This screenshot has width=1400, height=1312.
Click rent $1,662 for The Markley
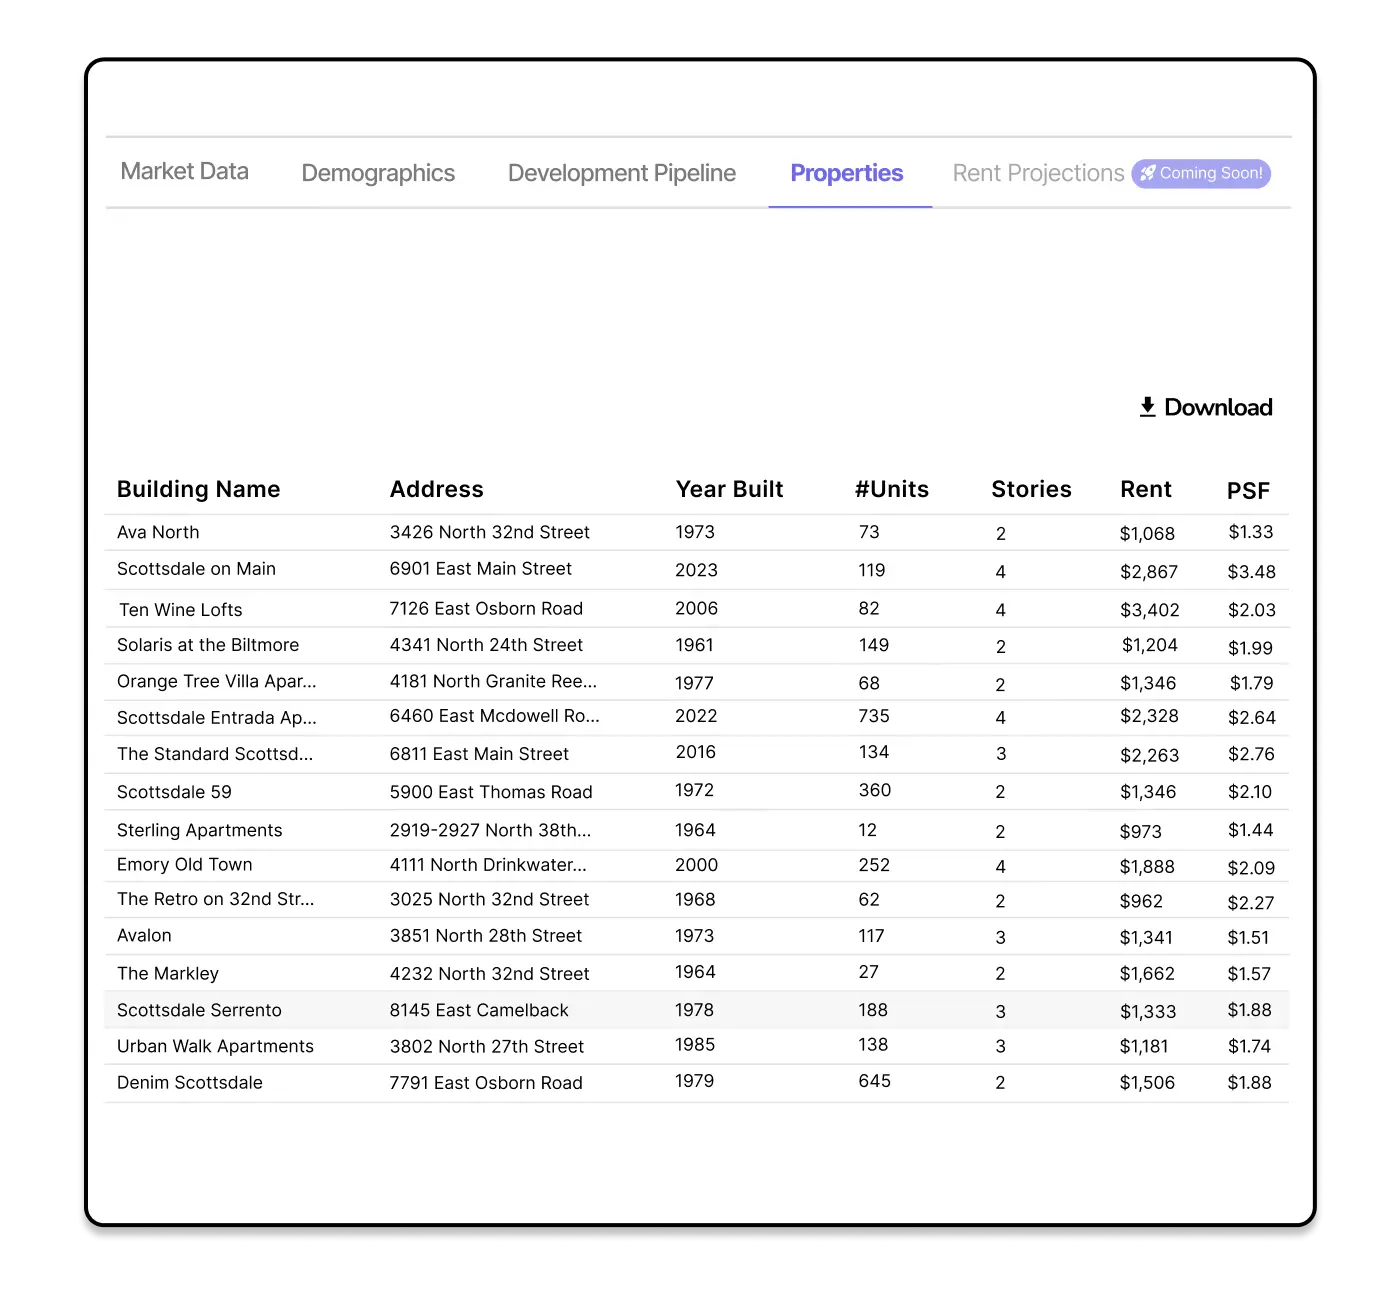tap(1147, 974)
